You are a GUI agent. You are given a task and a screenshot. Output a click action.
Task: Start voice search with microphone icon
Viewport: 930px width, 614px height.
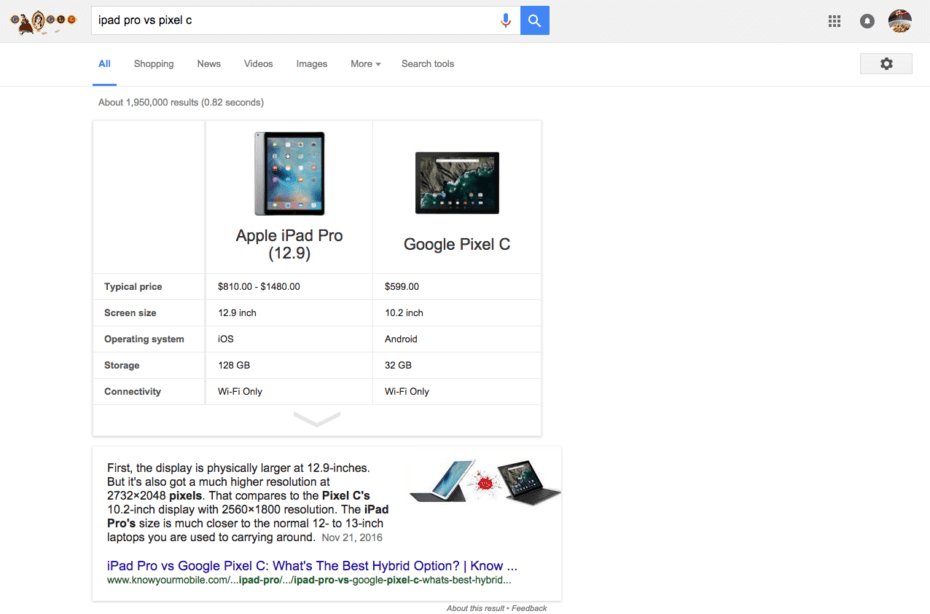coord(506,21)
